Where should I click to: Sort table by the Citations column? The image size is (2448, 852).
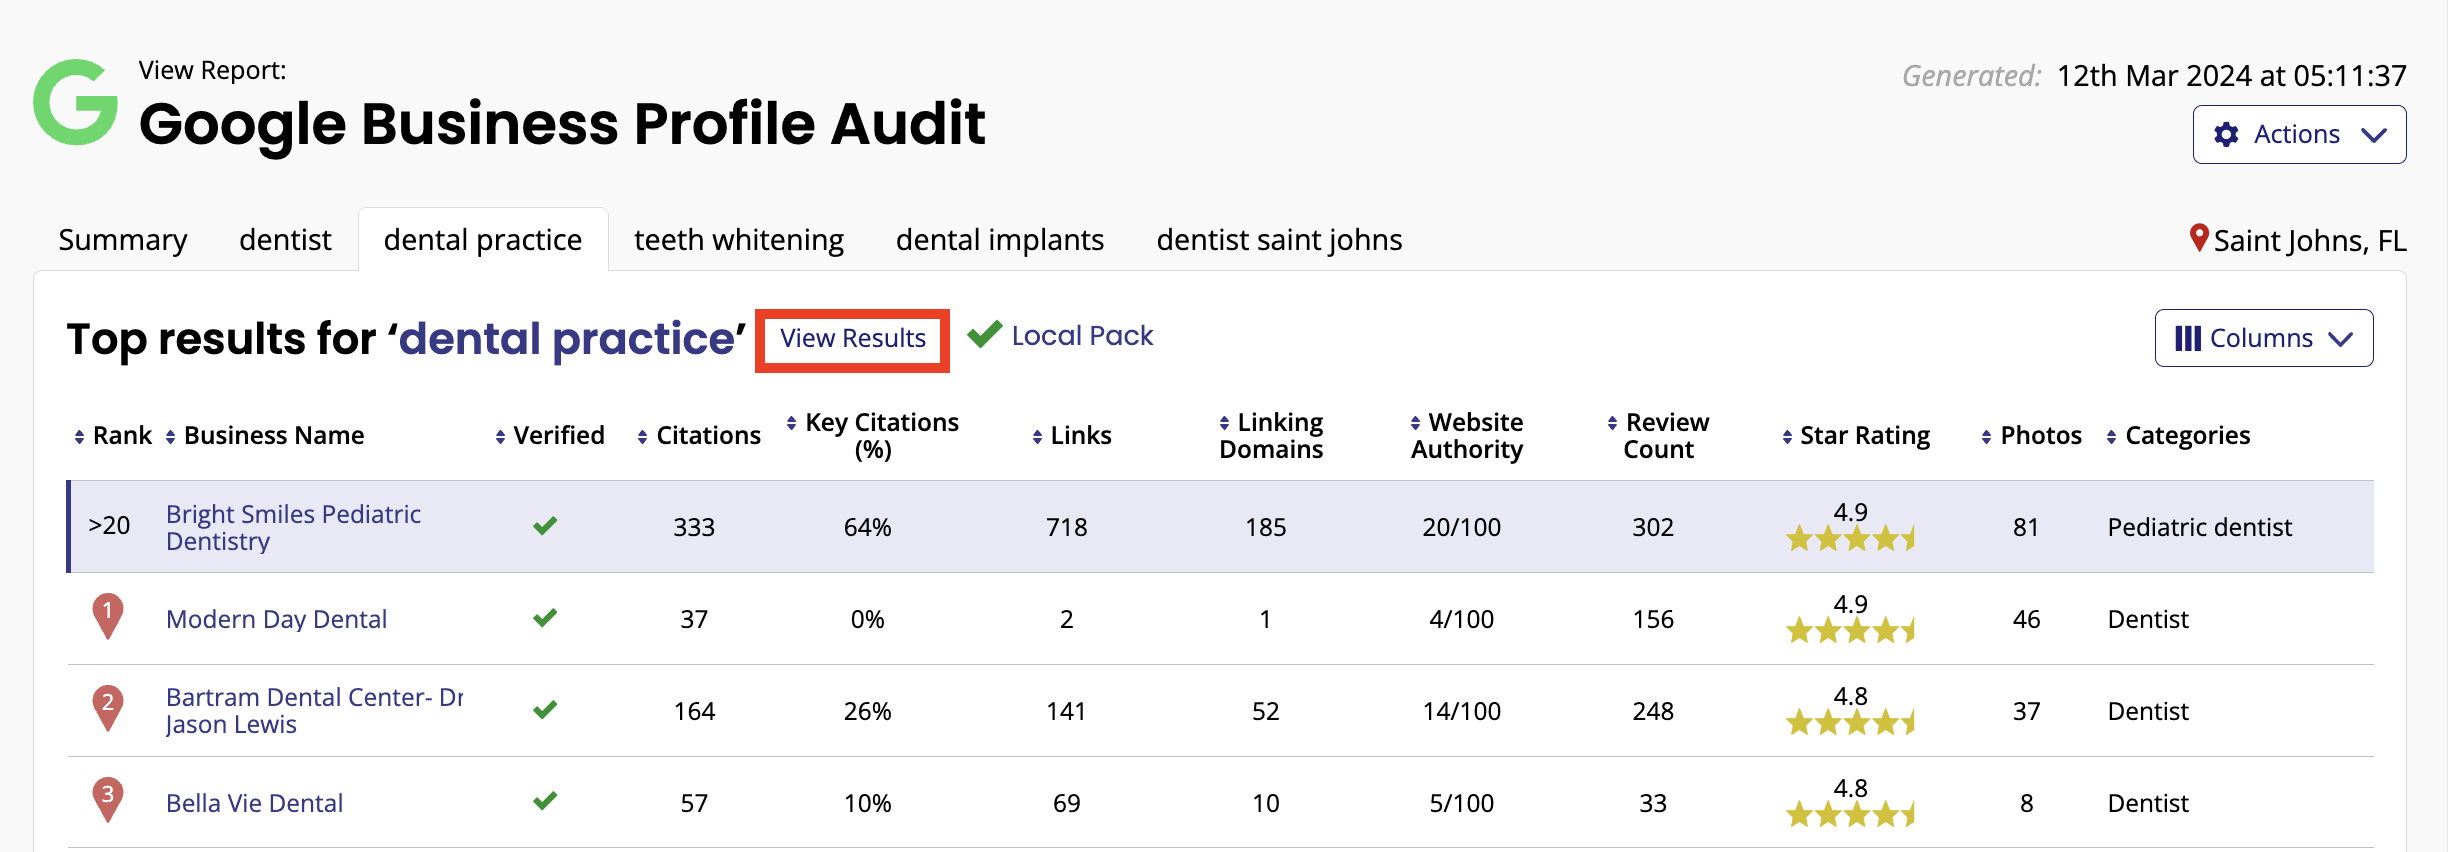tap(699, 436)
